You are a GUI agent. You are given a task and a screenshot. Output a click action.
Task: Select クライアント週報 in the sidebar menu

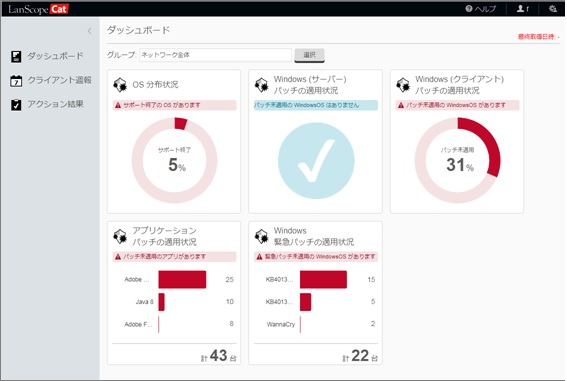coord(59,80)
